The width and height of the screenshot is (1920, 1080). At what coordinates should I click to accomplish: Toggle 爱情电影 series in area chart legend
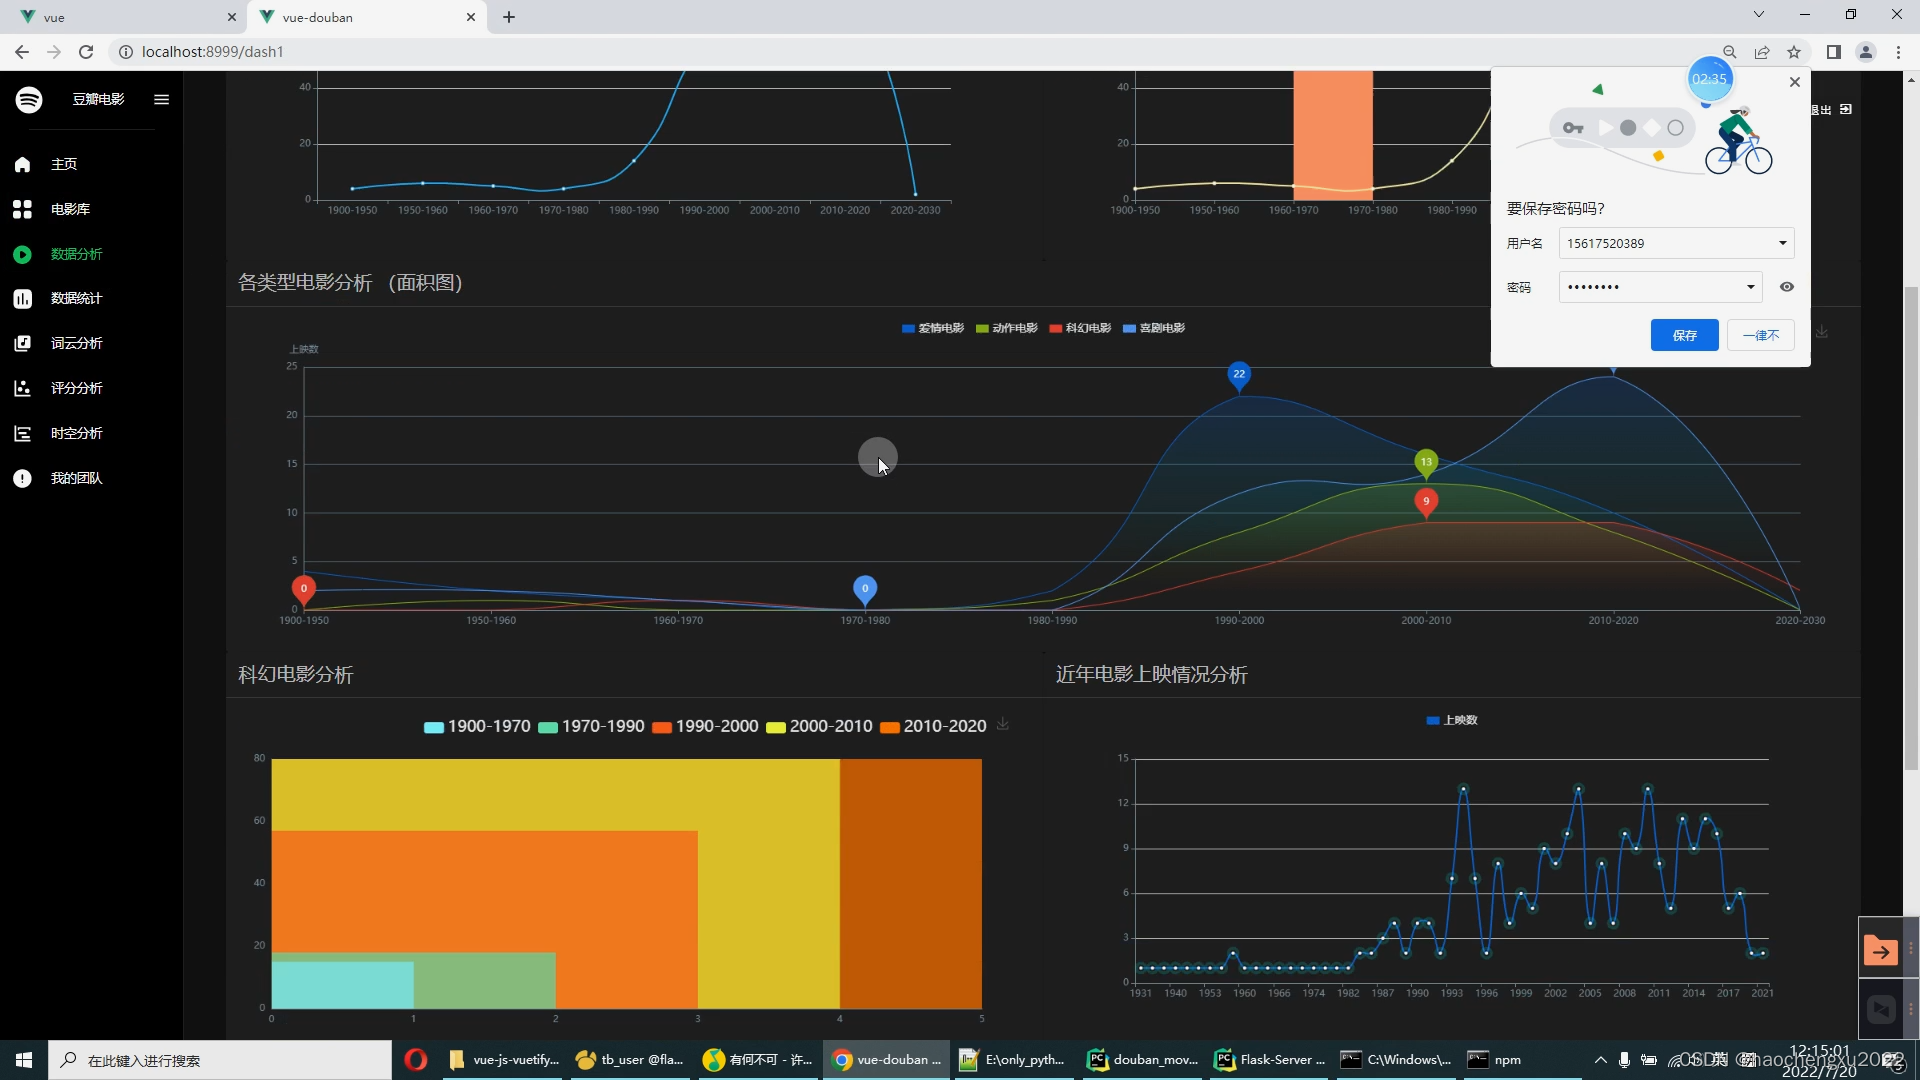click(x=932, y=328)
